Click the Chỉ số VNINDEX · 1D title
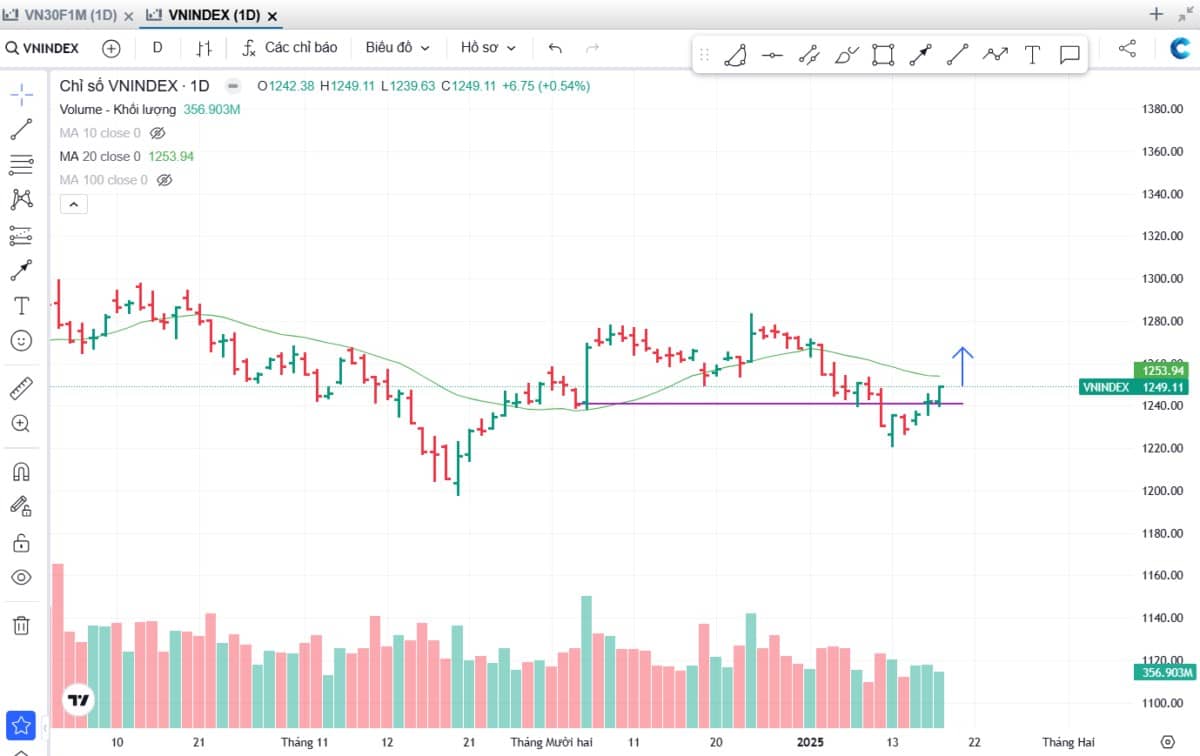The width and height of the screenshot is (1200, 756). [x=135, y=86]
